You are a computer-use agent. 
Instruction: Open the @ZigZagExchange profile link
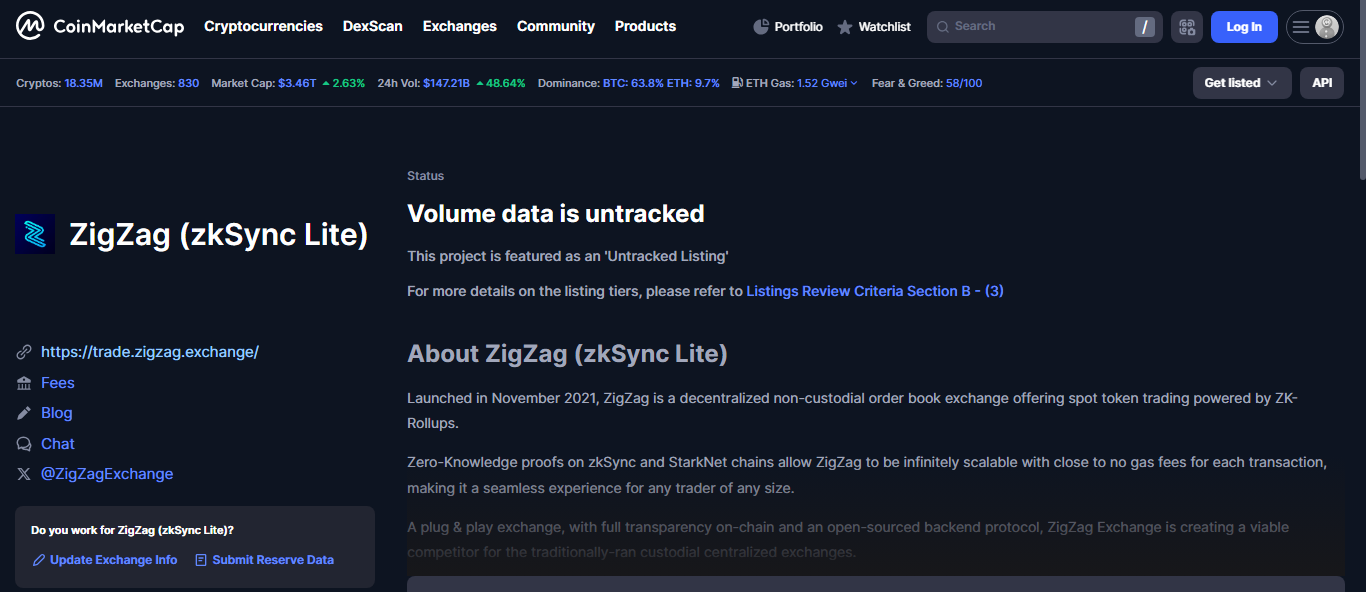pos(107,474)
